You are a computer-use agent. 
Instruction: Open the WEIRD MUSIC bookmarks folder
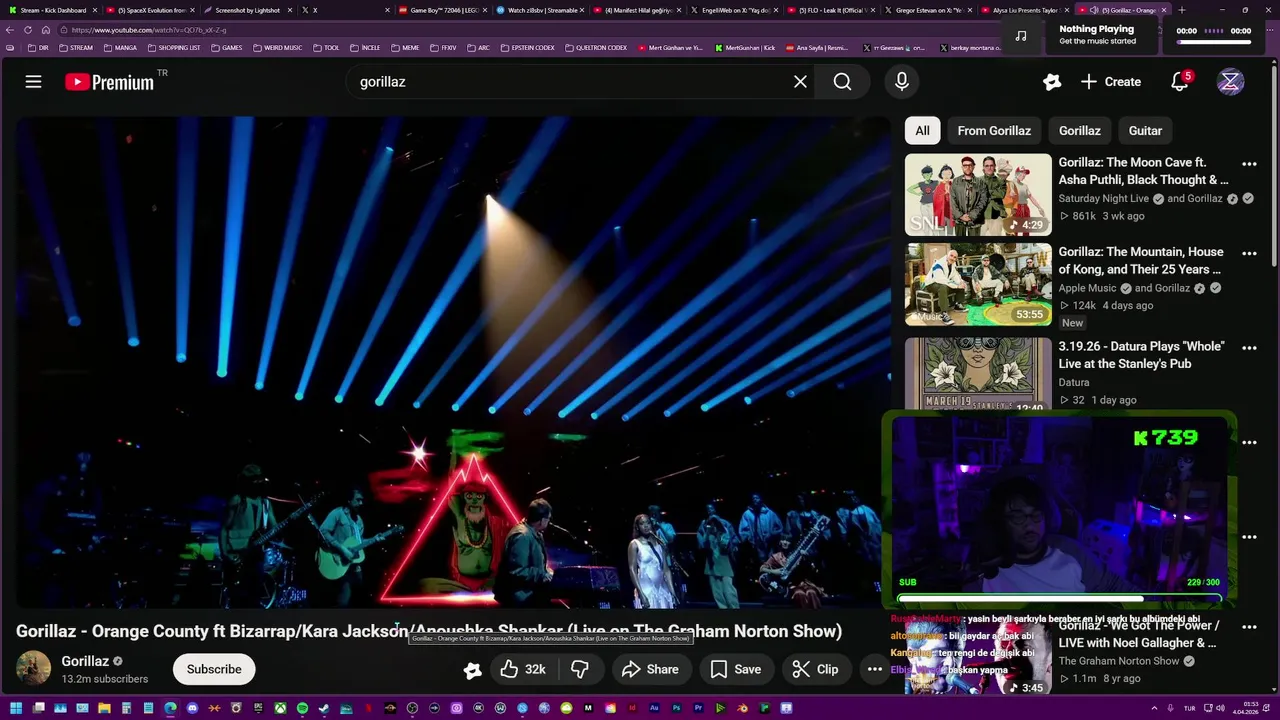point(278,48)
